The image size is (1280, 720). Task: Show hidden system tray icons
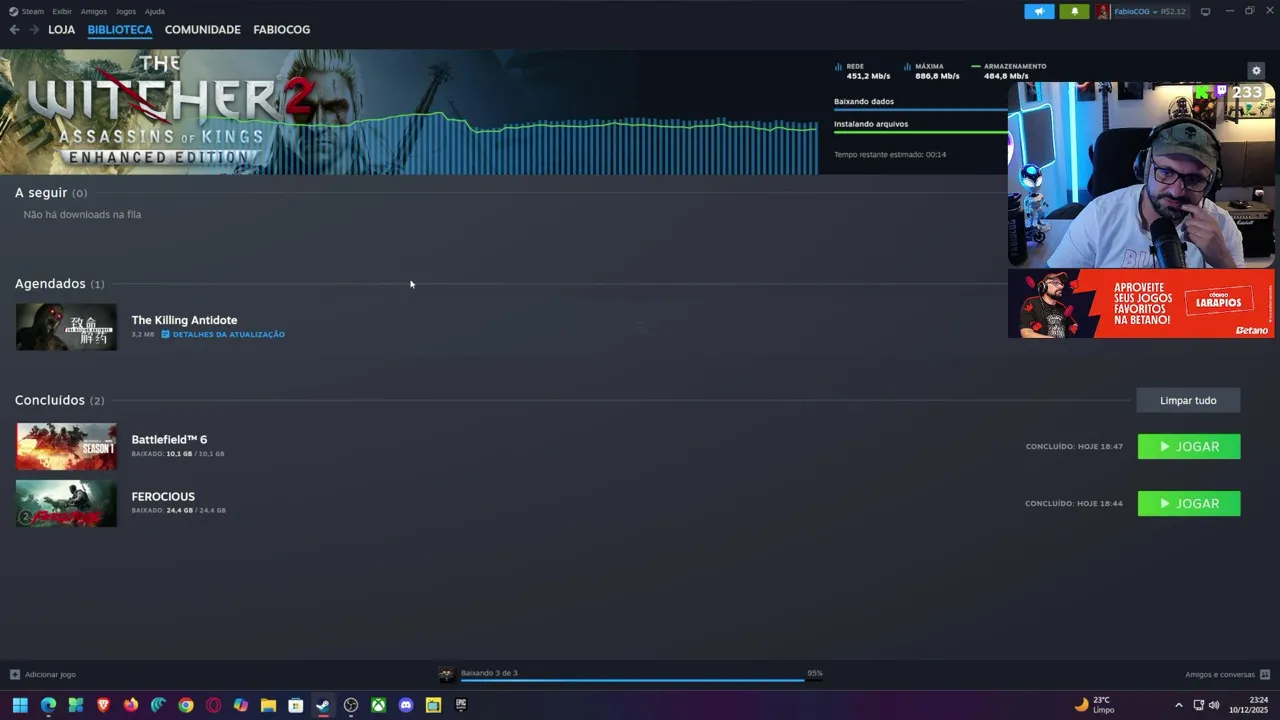pyautogui.click(x=1178, y=705)
